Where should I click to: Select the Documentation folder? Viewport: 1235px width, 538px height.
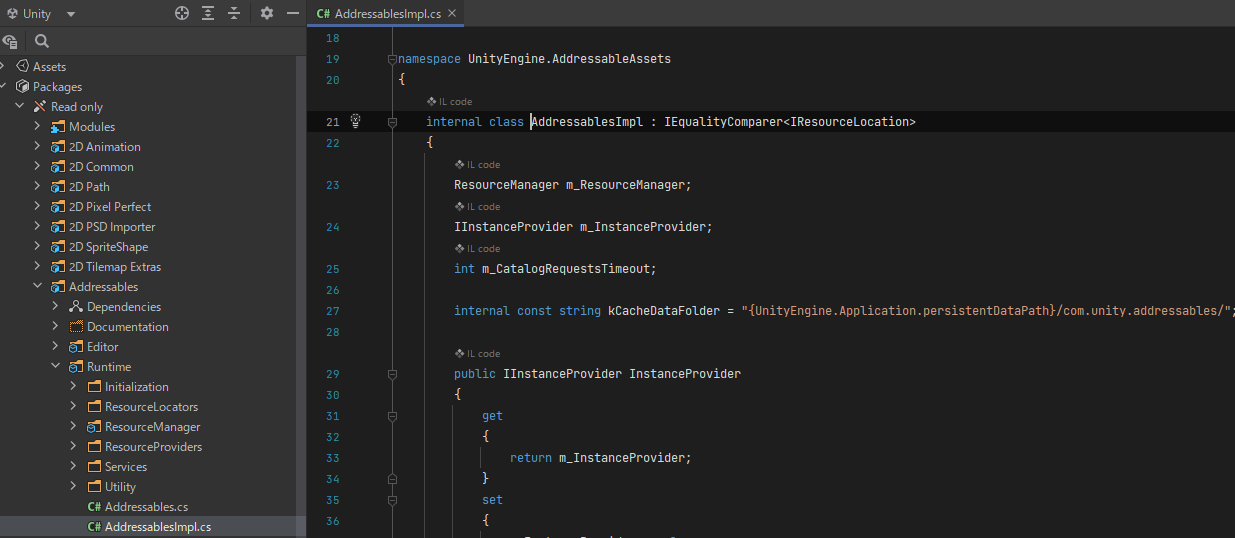128,326
